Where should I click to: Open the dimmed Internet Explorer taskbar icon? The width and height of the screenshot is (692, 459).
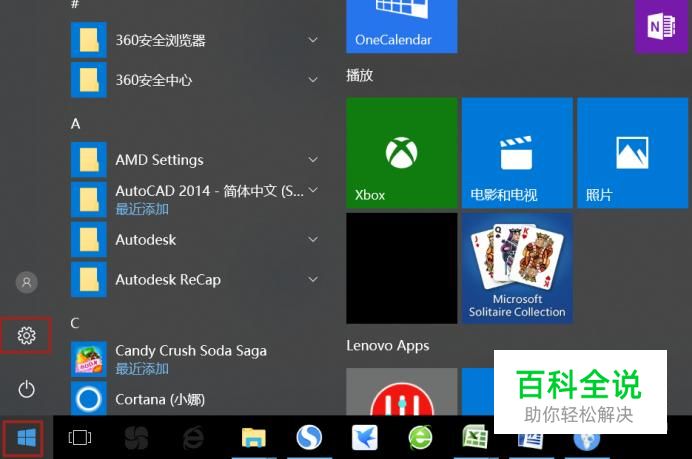click(193, 437)
